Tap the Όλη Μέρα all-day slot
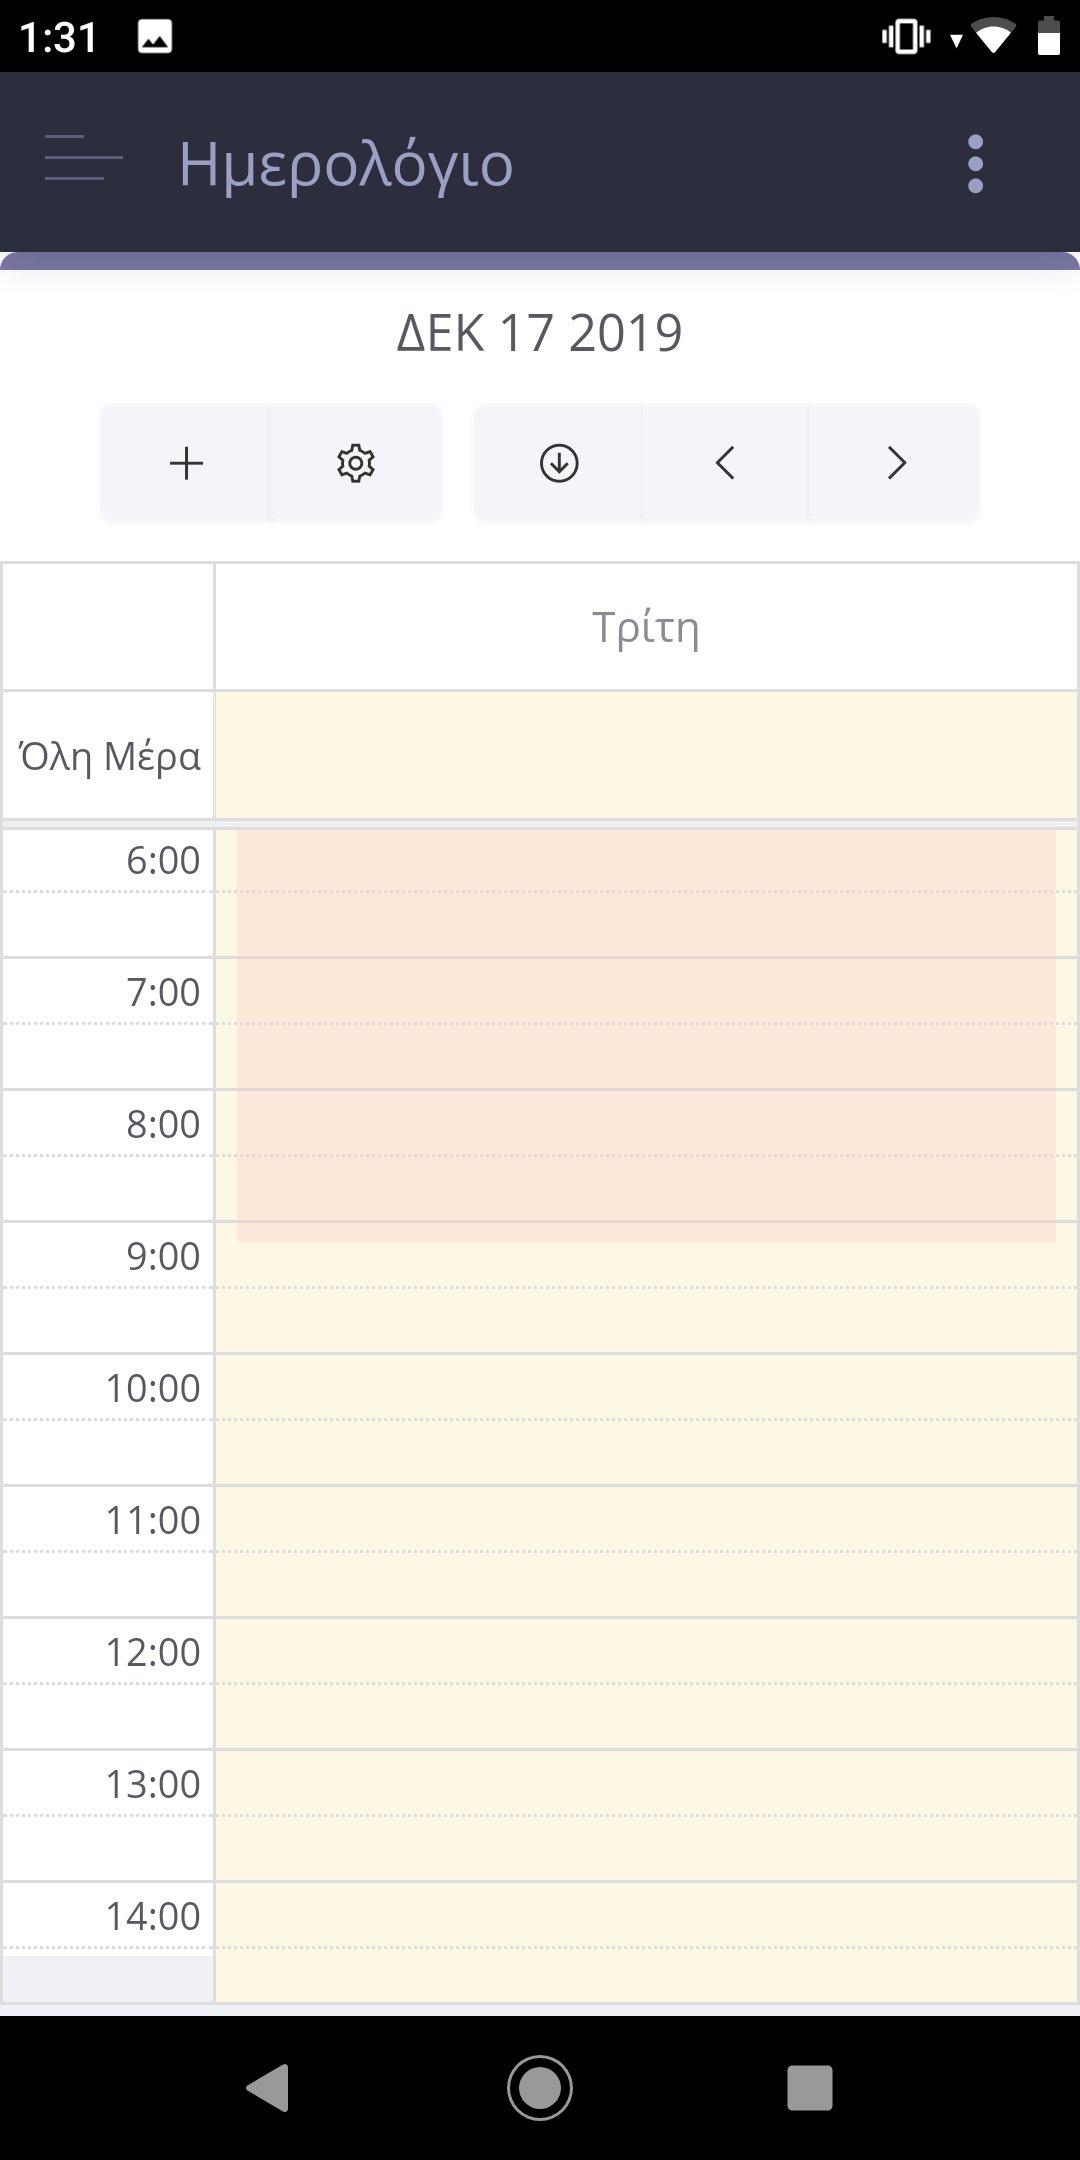This screenshot has width=1080, height=2160. coord(645,756)
